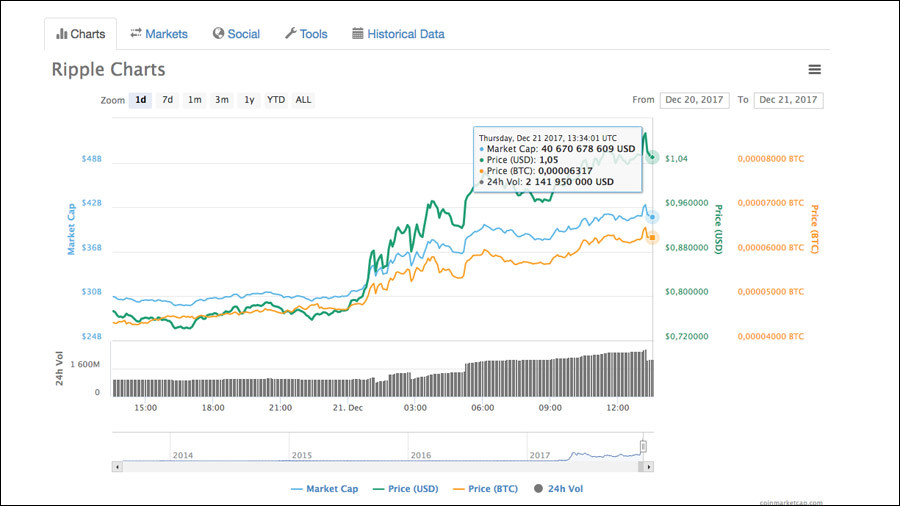Click the blue Market Cap marker dot
The height and width of the screenshot is (506, 900).
point(652,217)
